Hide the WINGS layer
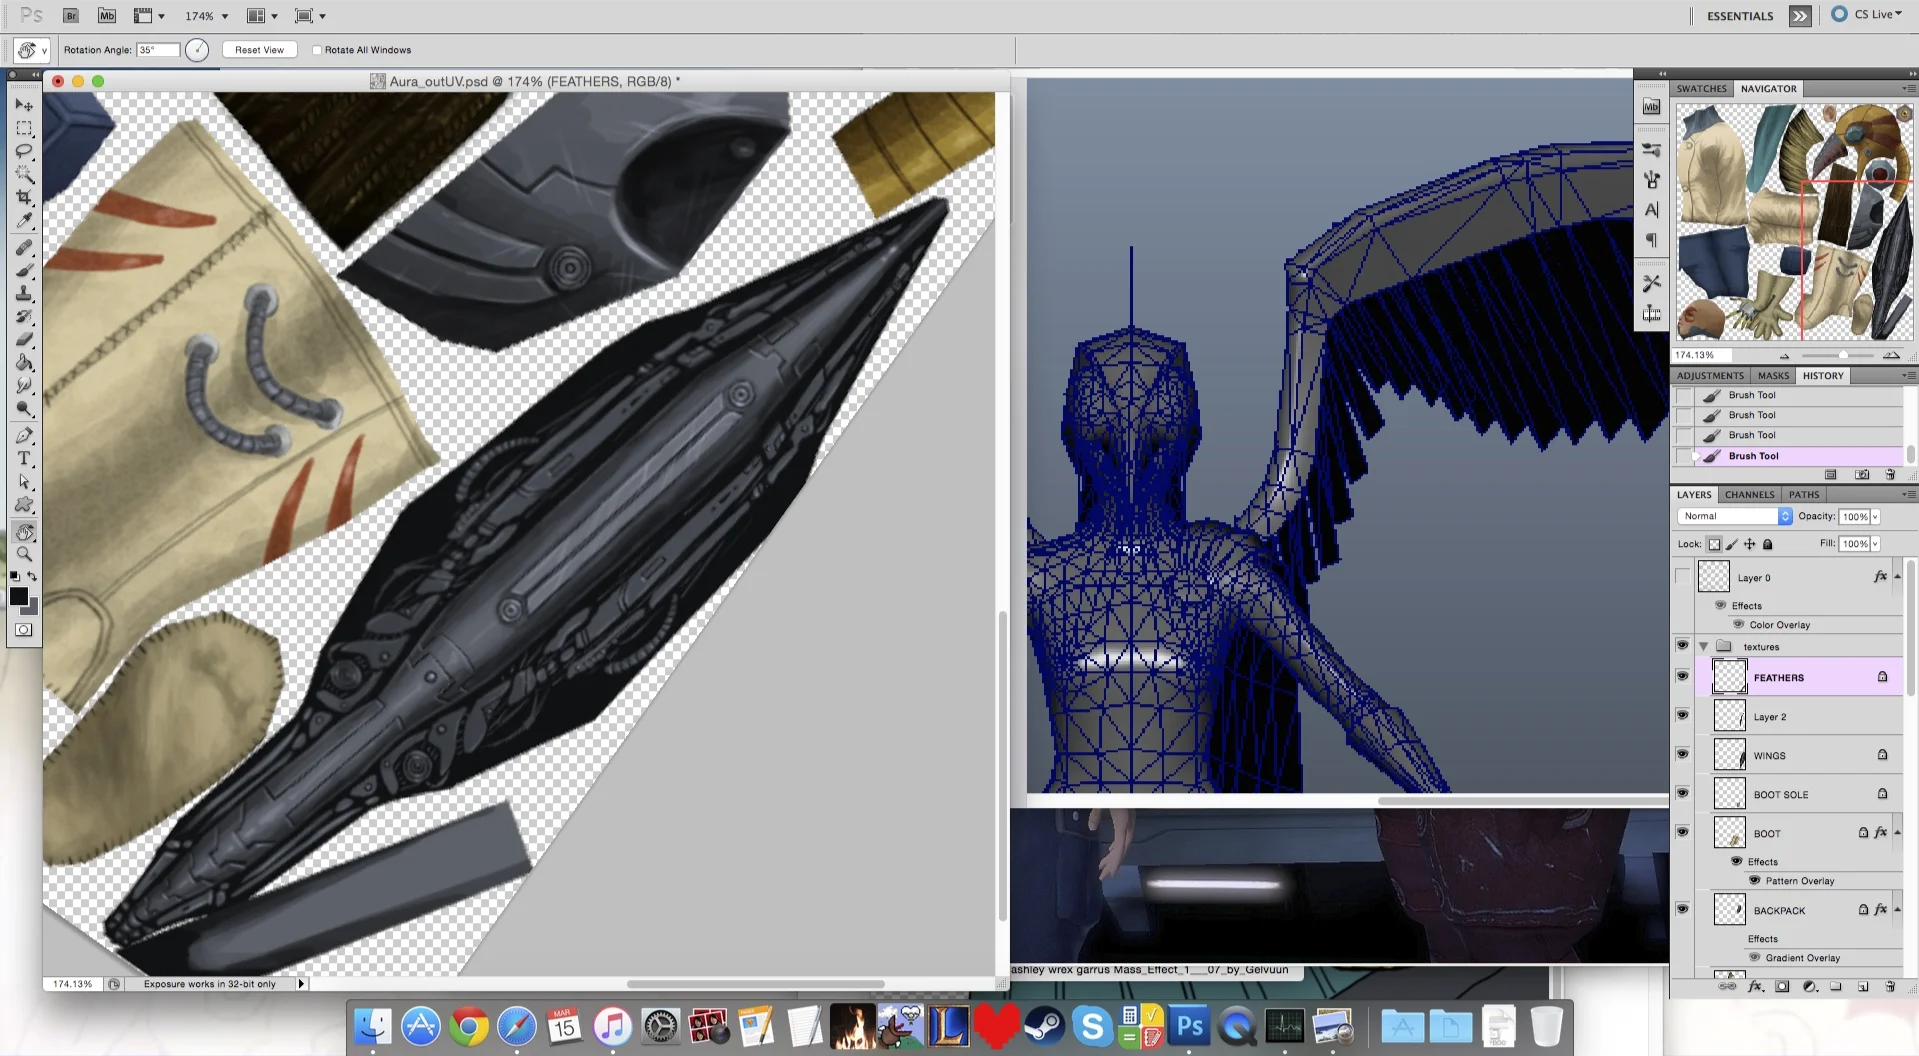The image size is (1919, 1056). pos(1682,755)
